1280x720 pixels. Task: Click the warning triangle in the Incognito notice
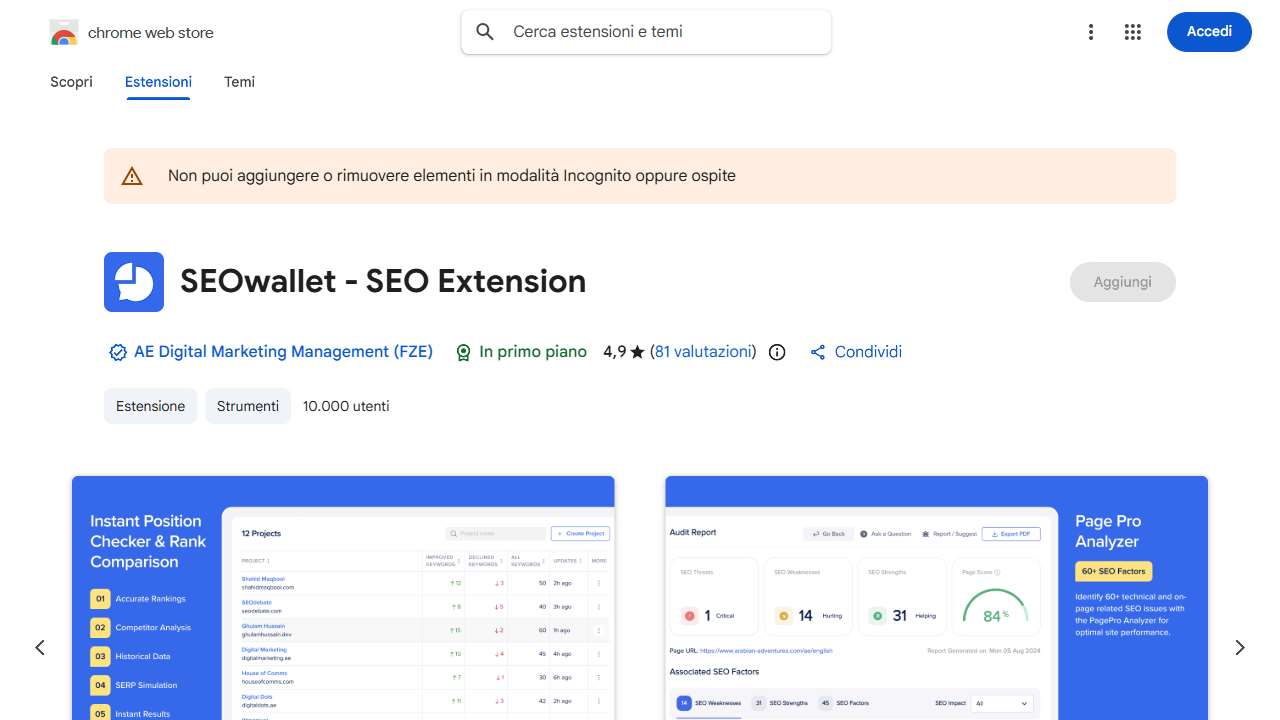point(132,175)
